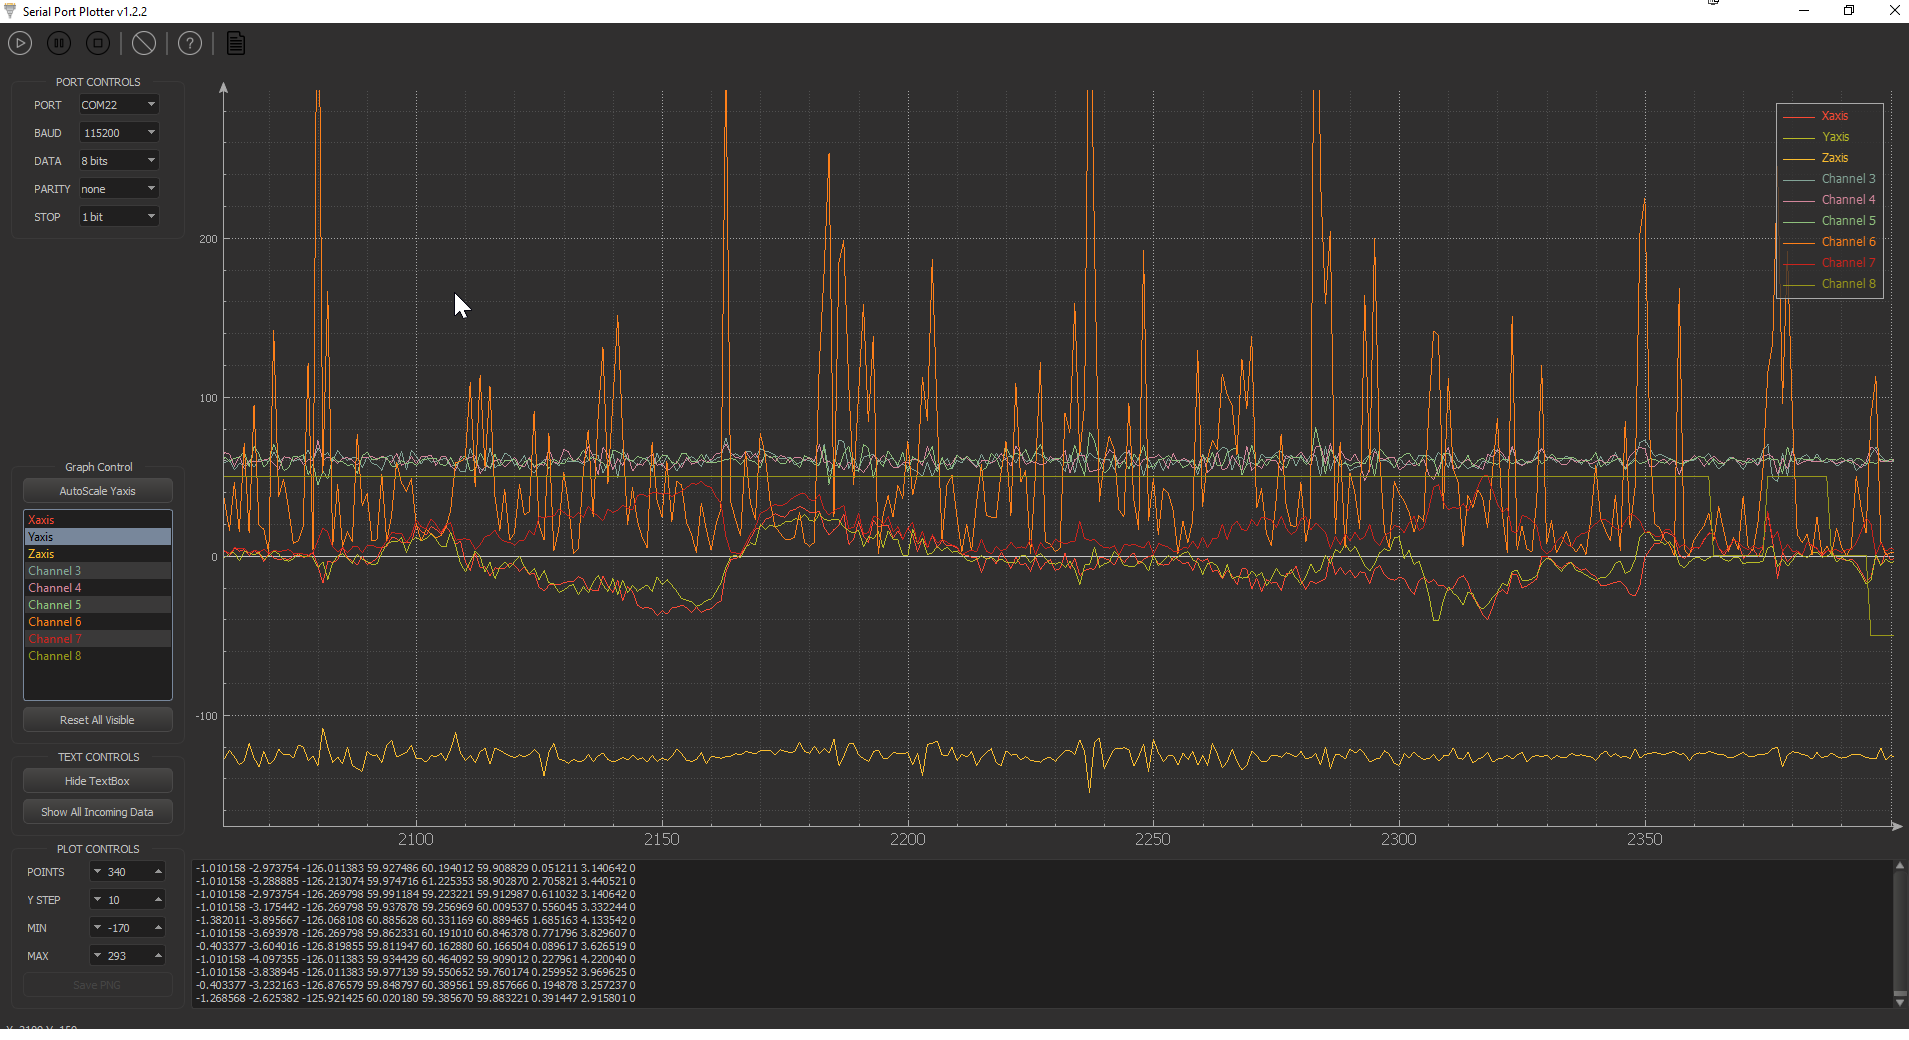
Task: Open Help via the question mark icon
Action: pyautogui.click(x=189, y=43)
